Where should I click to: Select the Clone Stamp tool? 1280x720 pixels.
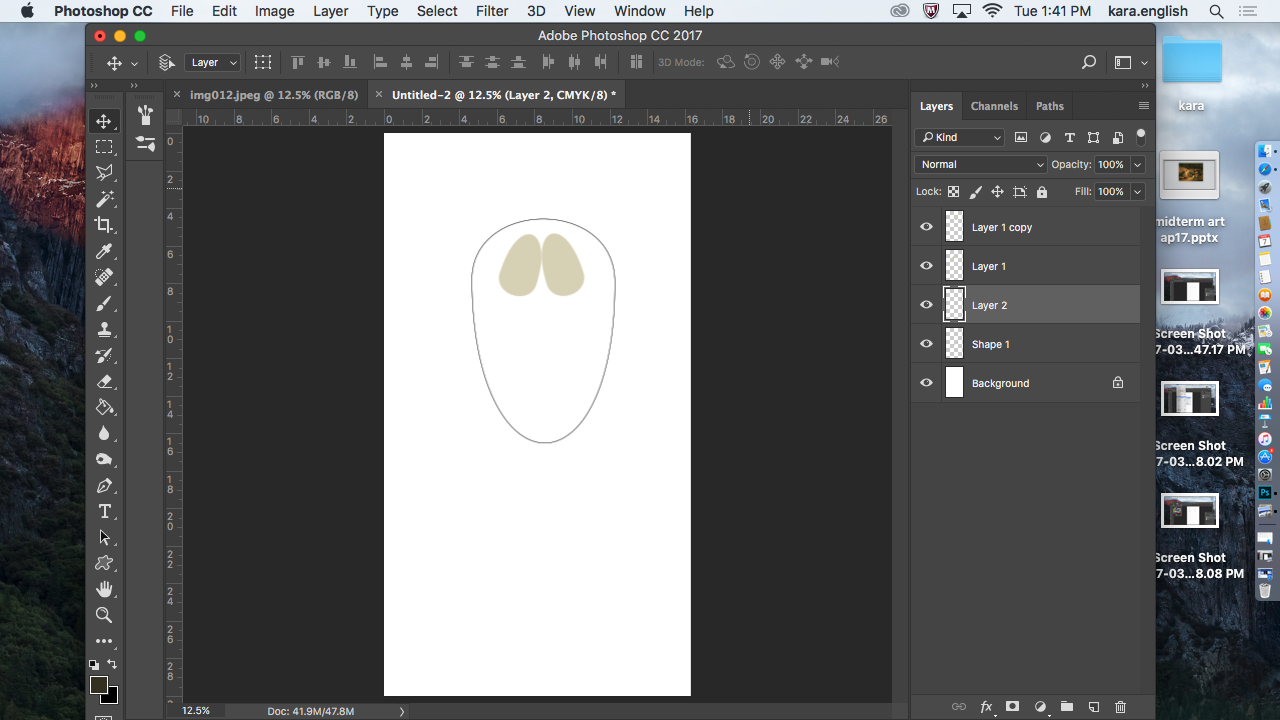click(104, 329)
